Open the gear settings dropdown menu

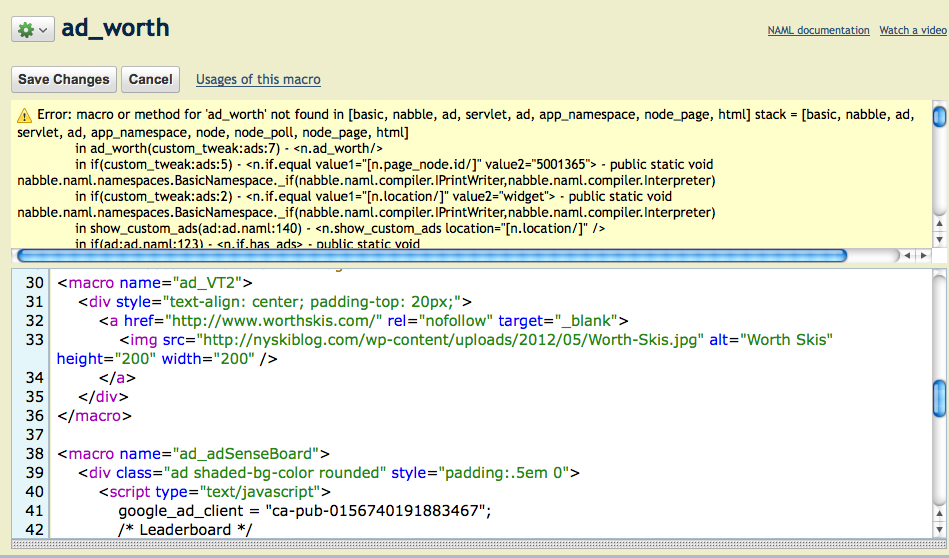click(x=32, y=30)
